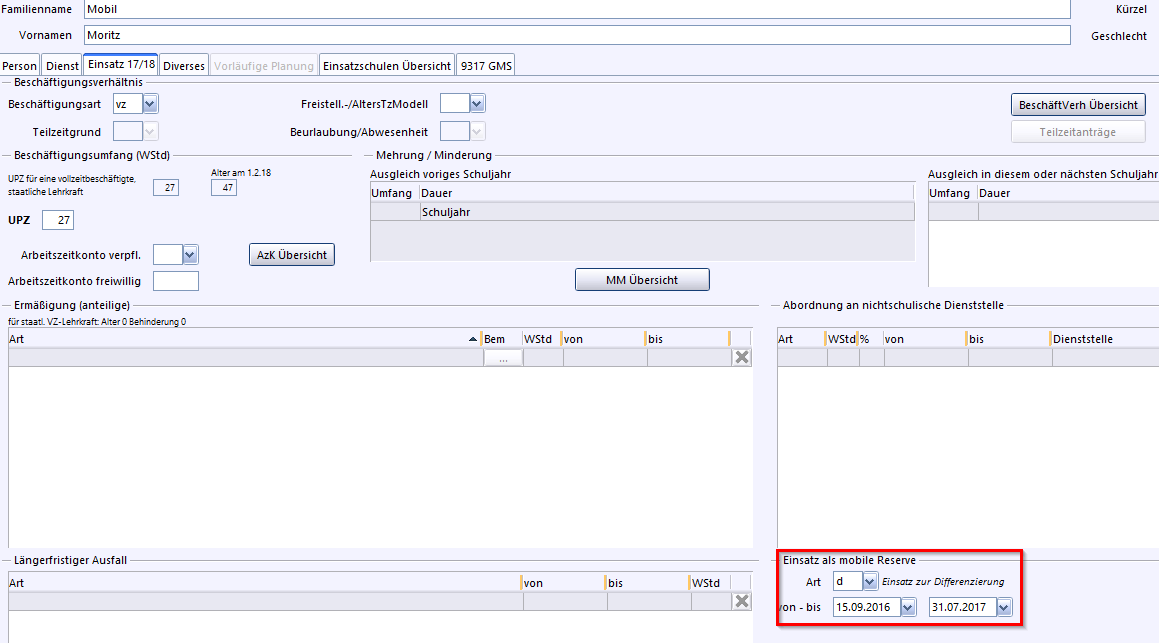Open the Bem ellipsis button in Ermäßigung
Image resolution: width=1159 pixels, height=643 pixels.
[503, 358]
